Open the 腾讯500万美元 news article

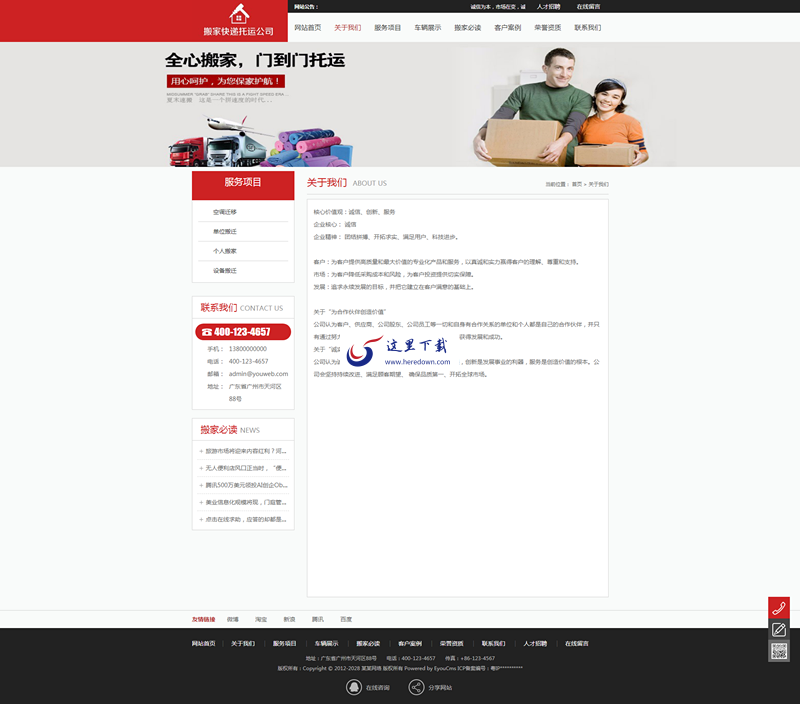coord(246,485)
